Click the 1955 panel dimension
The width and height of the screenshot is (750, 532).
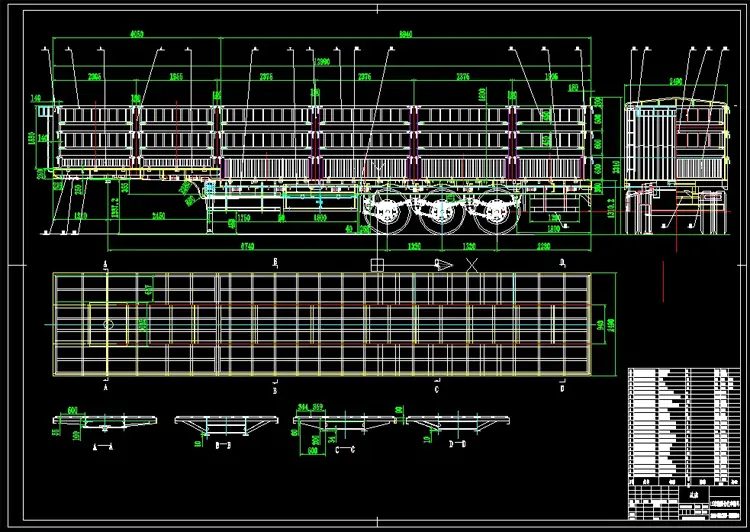click(x=176, y=77)
